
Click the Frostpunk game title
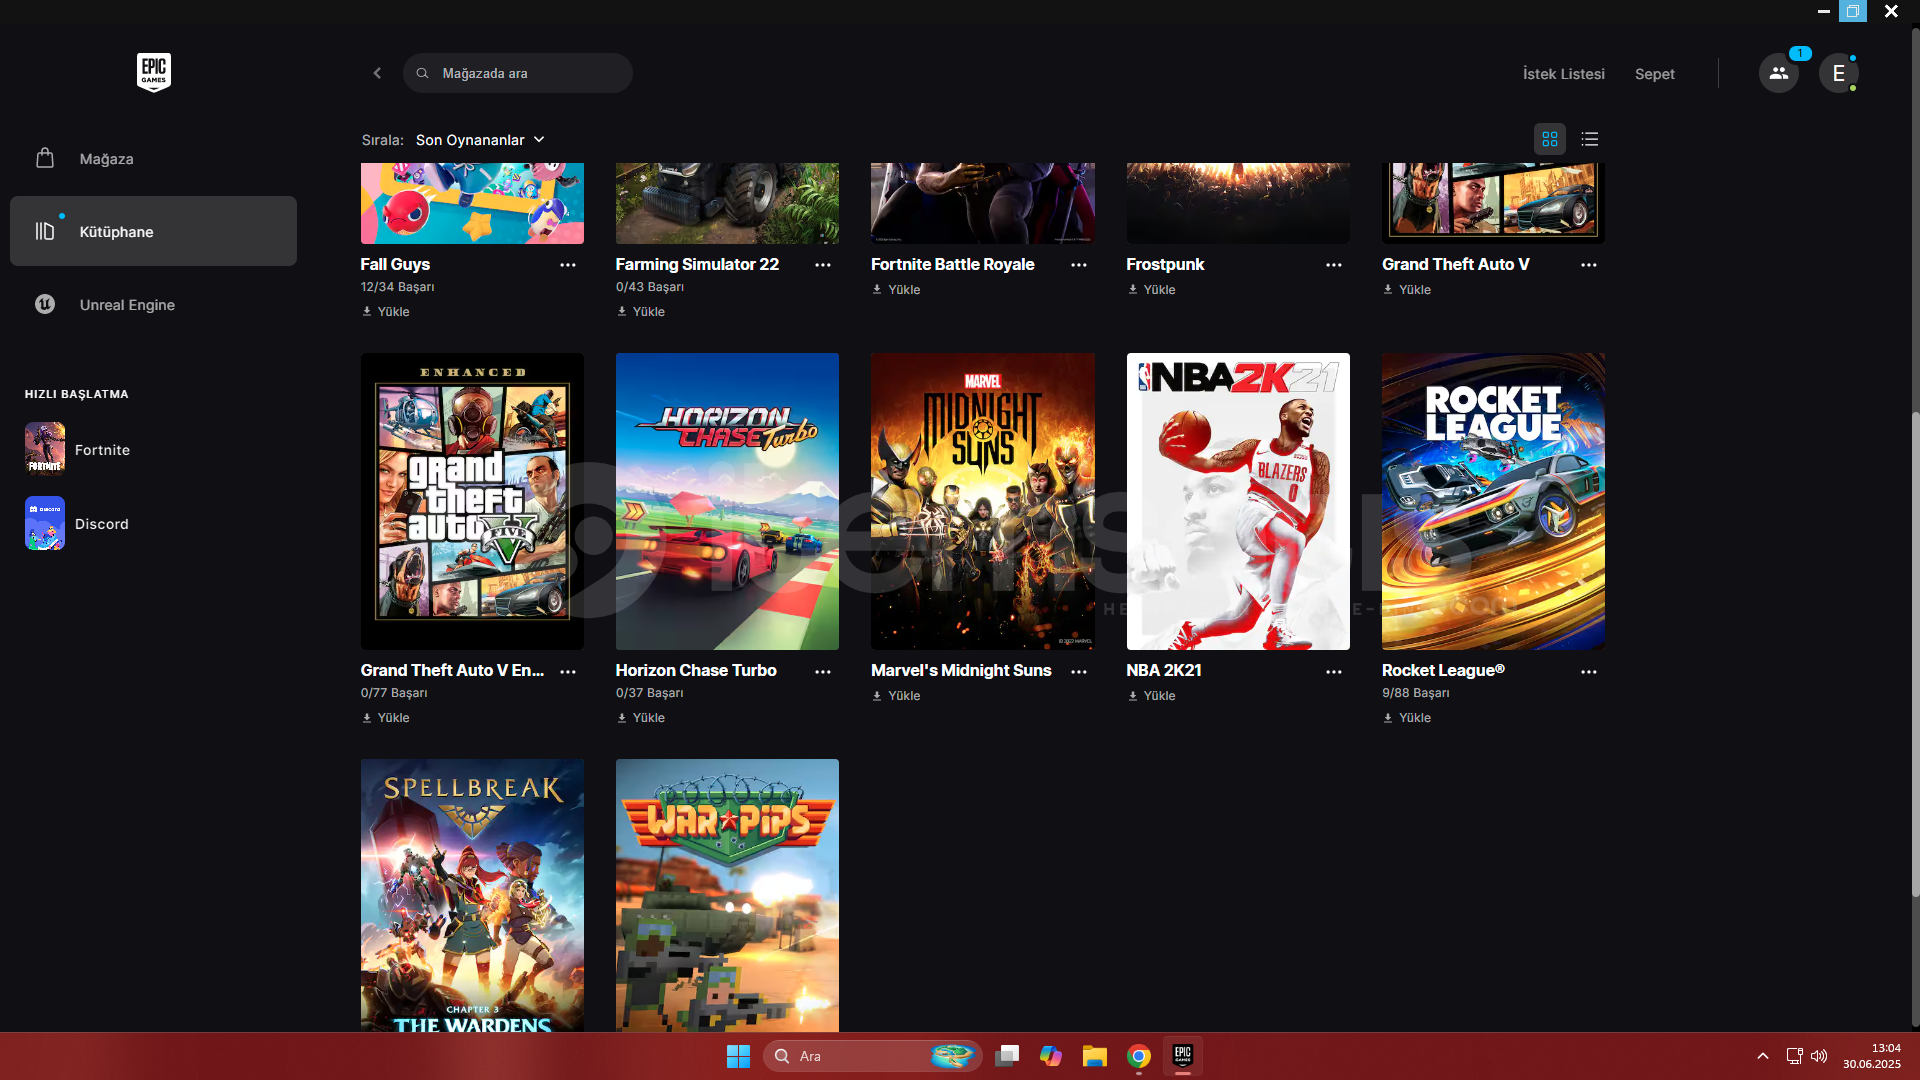click(1165, 264)
